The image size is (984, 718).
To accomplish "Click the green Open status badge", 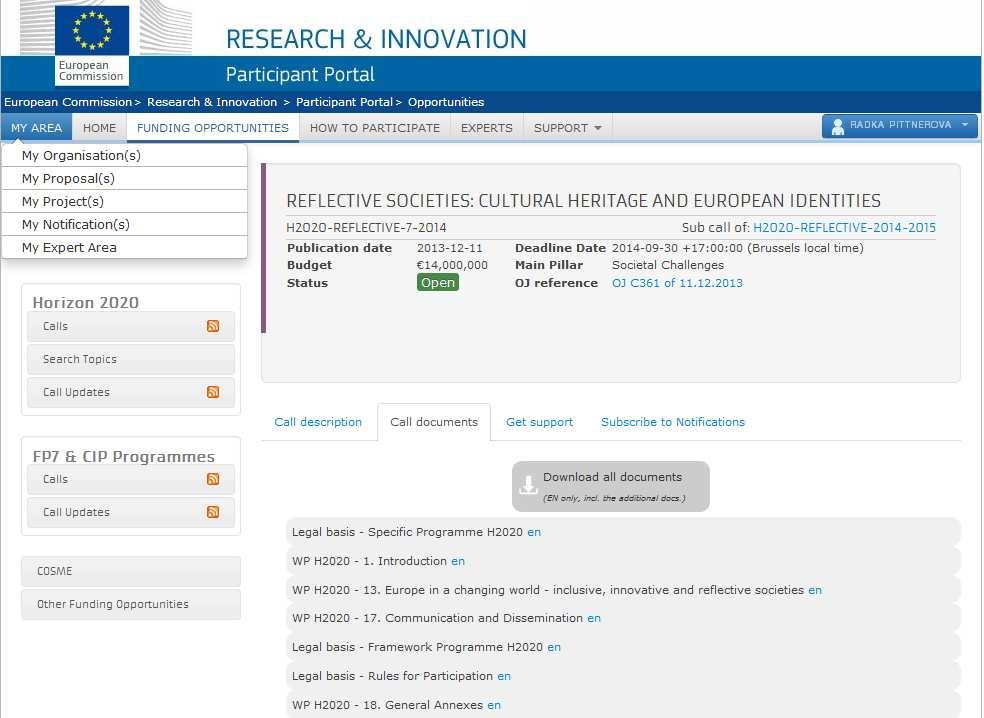I will [437, 282].
